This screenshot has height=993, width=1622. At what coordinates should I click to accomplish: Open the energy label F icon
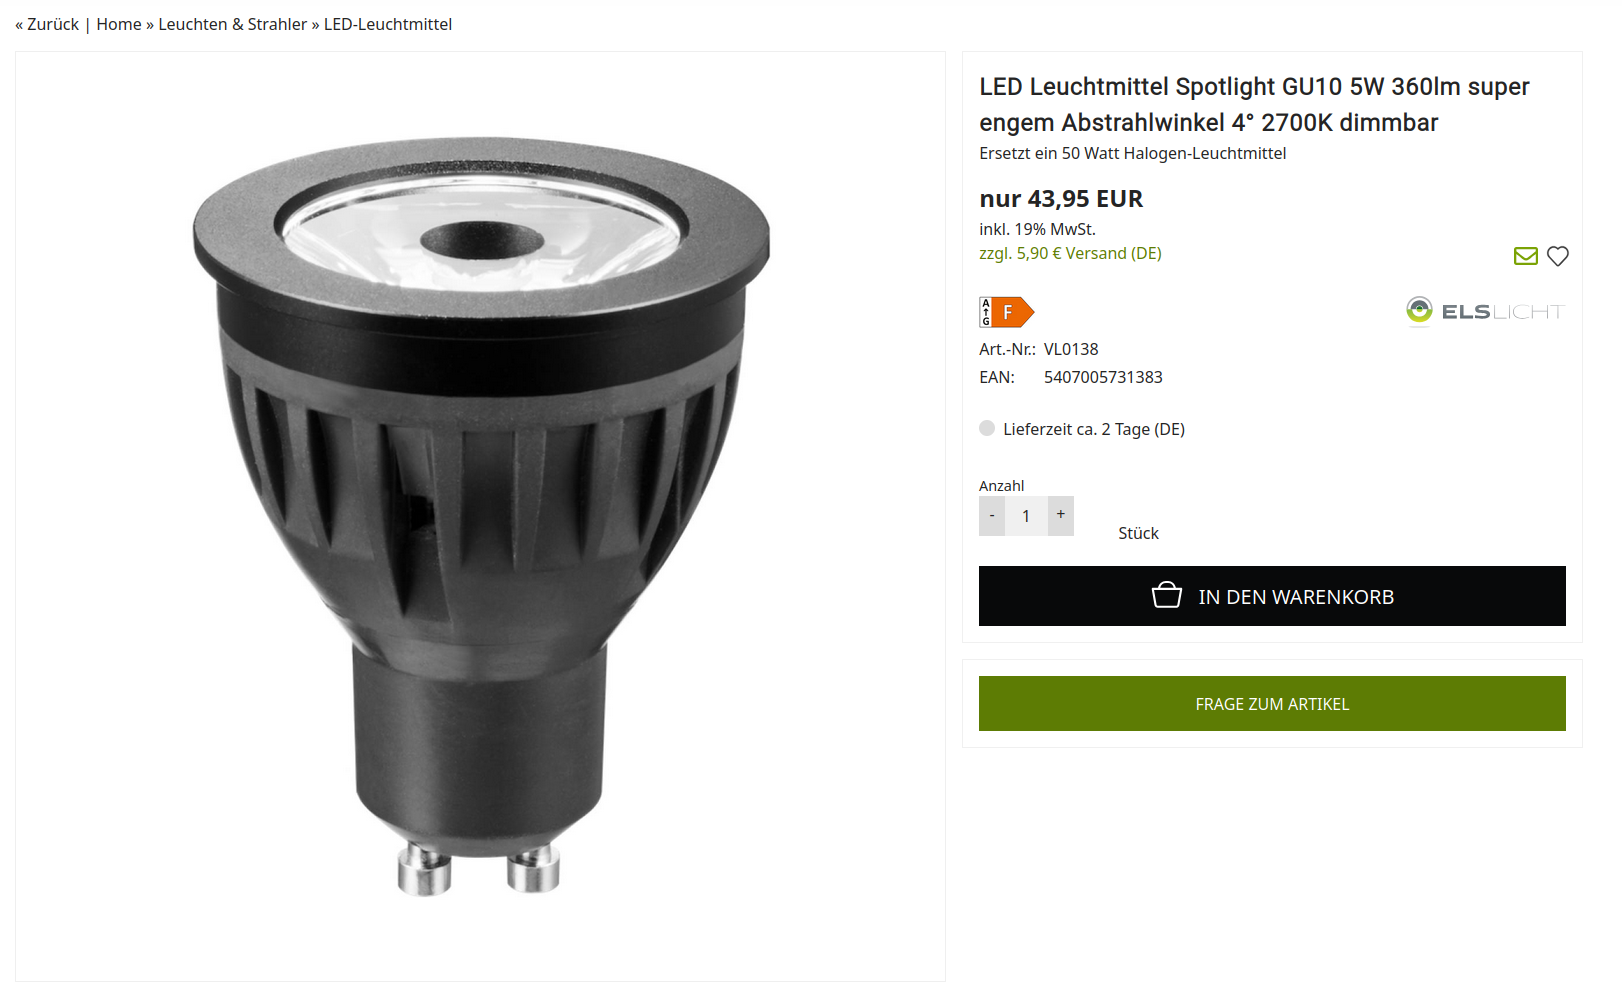(1006, 312)
